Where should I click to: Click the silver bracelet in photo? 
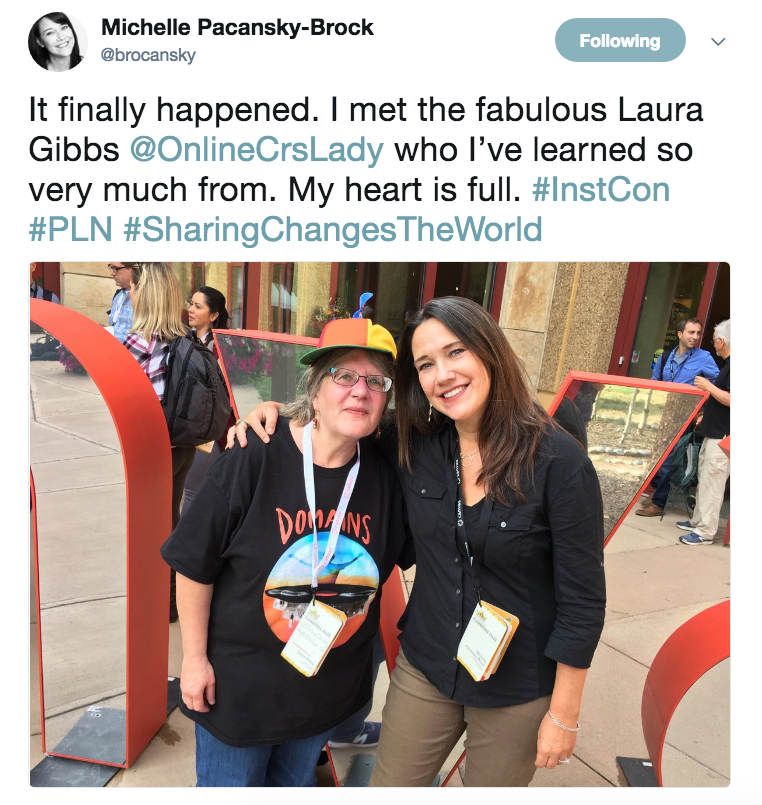[563, 722]
